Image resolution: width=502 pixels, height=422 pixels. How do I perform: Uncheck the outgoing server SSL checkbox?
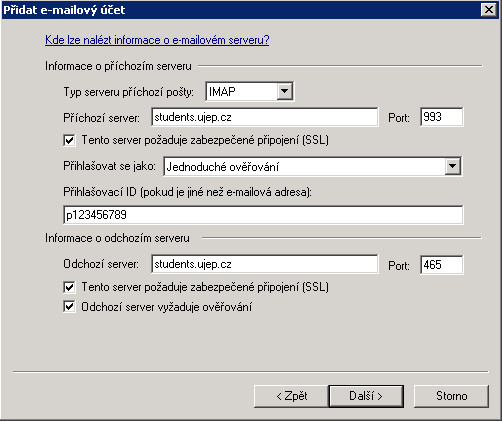69,287
